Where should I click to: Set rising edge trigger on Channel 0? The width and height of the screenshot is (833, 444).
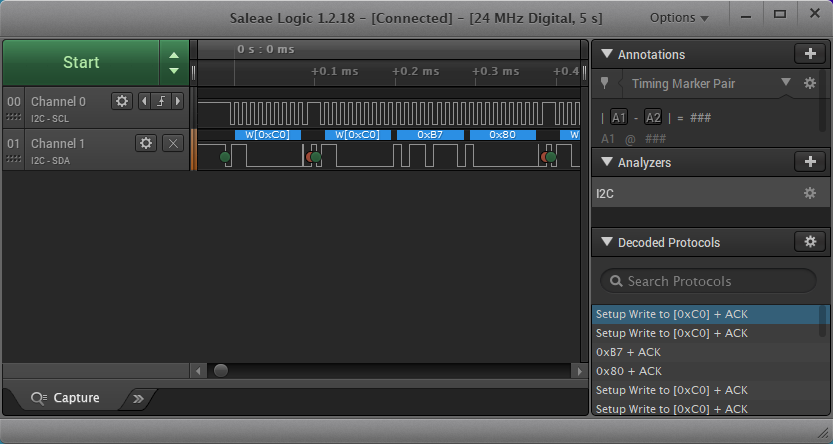(x=160, y=101)
